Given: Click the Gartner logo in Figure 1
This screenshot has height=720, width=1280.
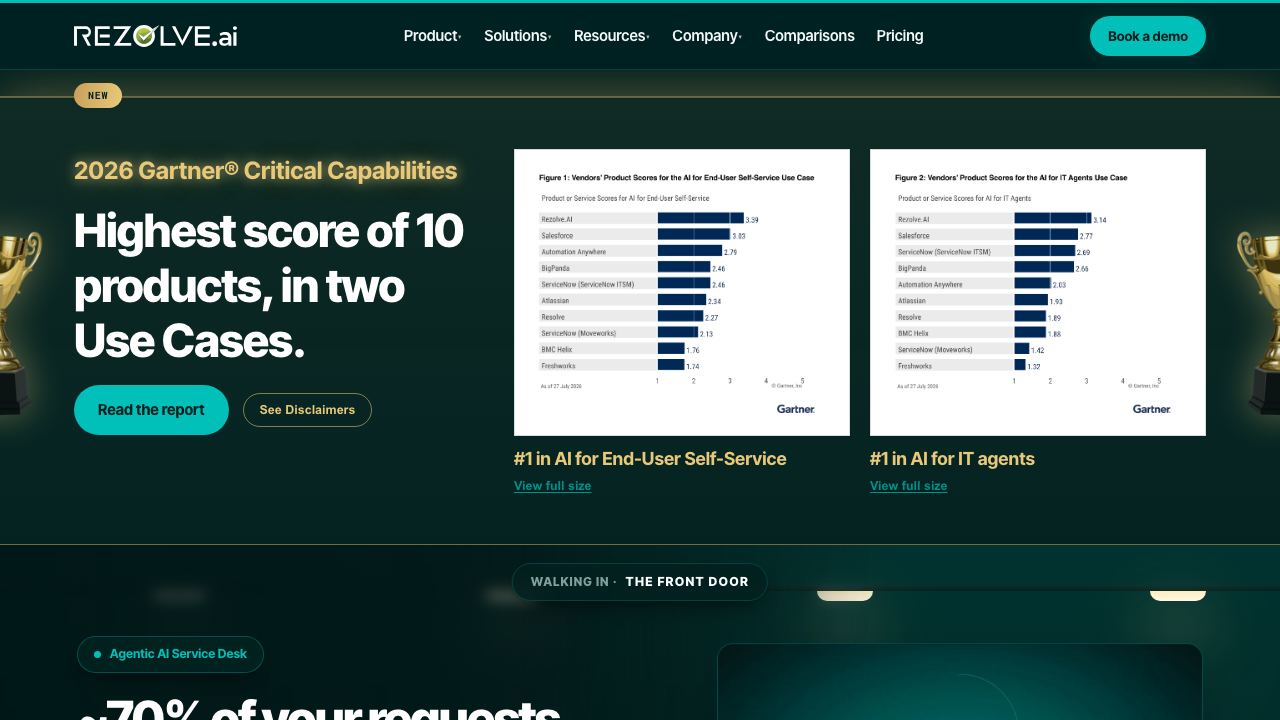Looking at the screenshot, I should (x=796, y=409).
